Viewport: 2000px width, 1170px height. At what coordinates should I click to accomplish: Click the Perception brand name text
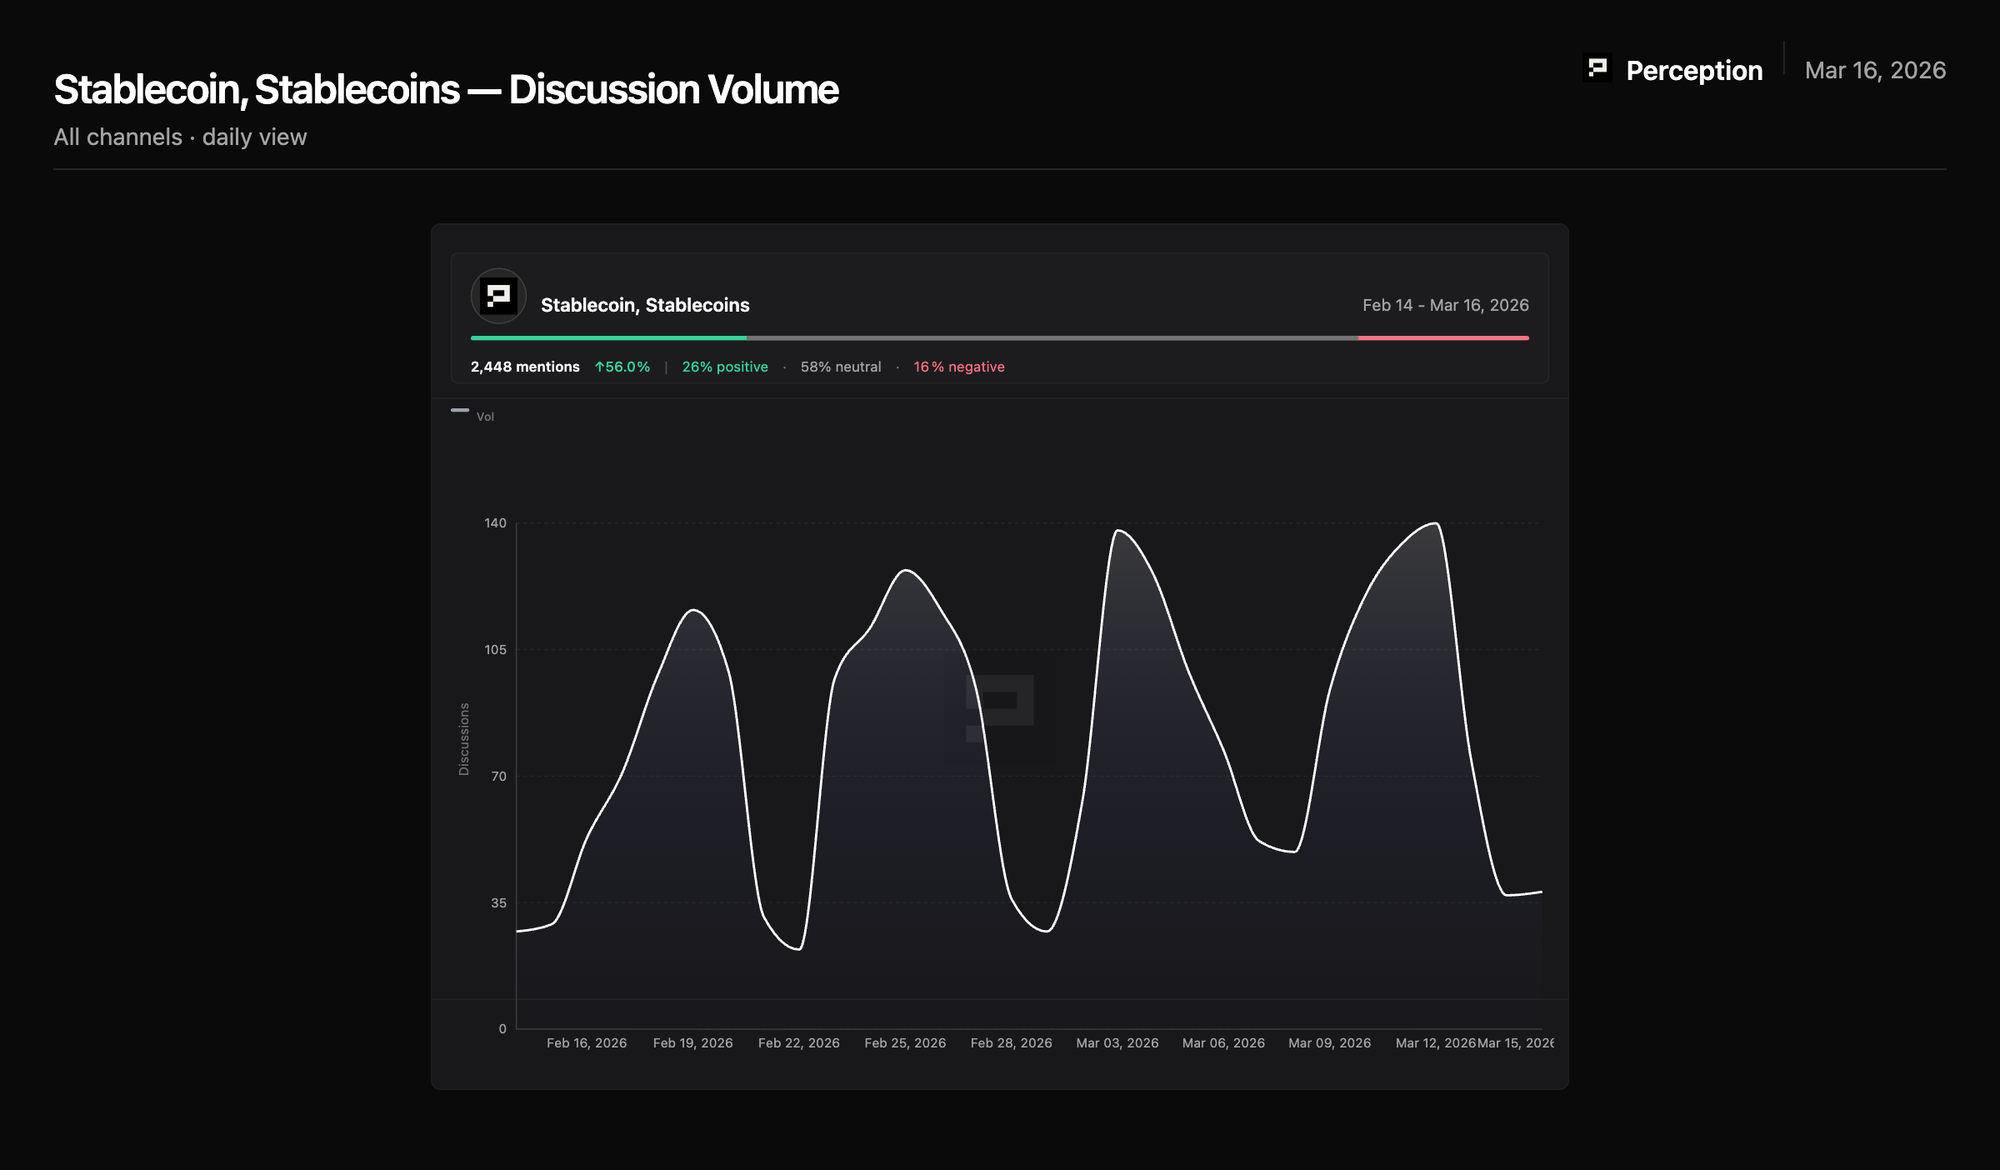pos(1694,71)
